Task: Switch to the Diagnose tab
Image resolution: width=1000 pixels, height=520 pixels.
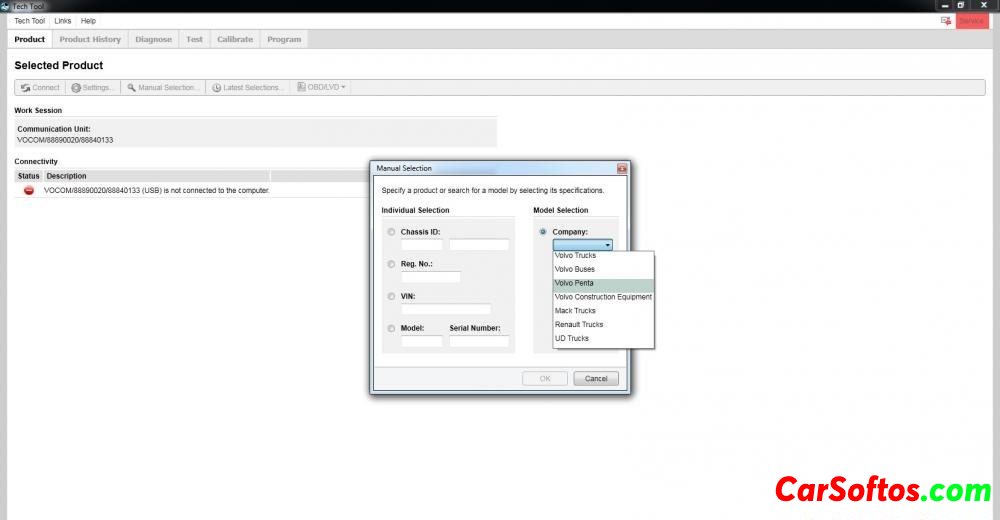Action: [x=153, y=40]
